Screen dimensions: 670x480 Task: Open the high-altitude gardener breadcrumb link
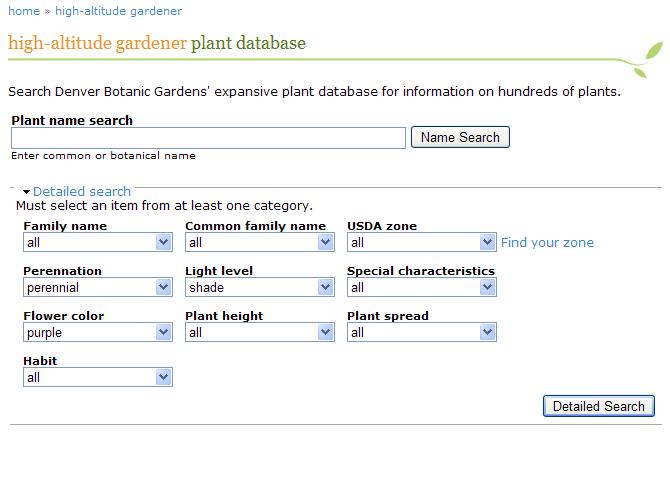click(118, 11)
